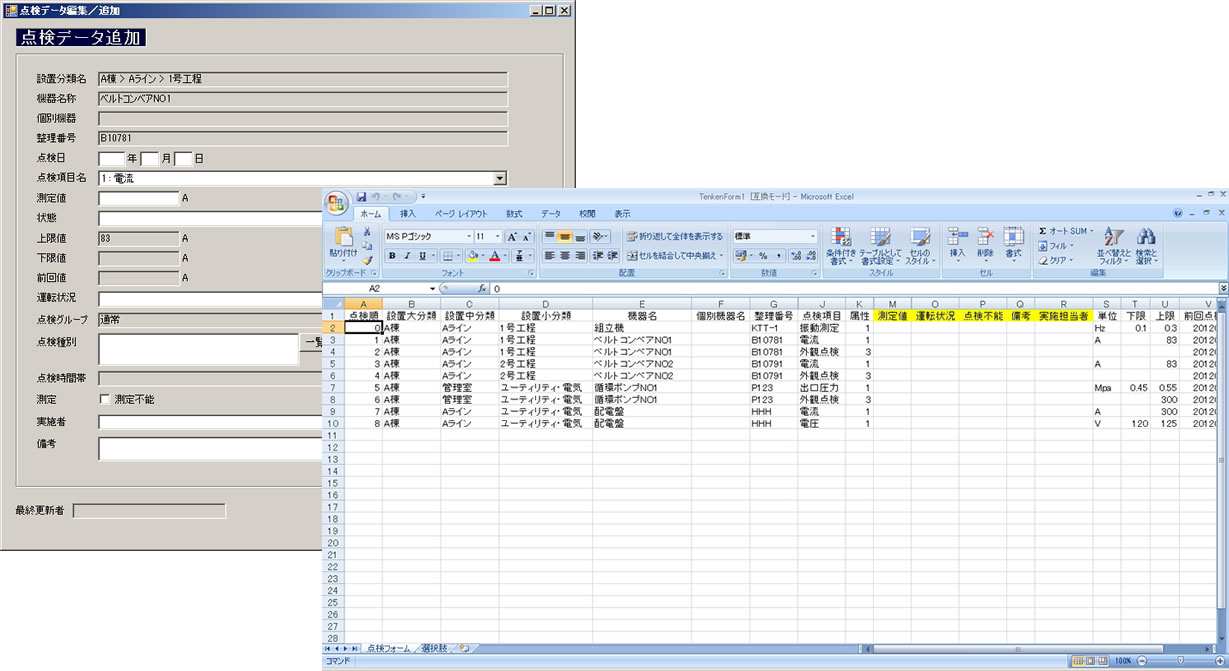Click the Office button orb
This screenshot has width=1229, height=671.
click(336, 201)
